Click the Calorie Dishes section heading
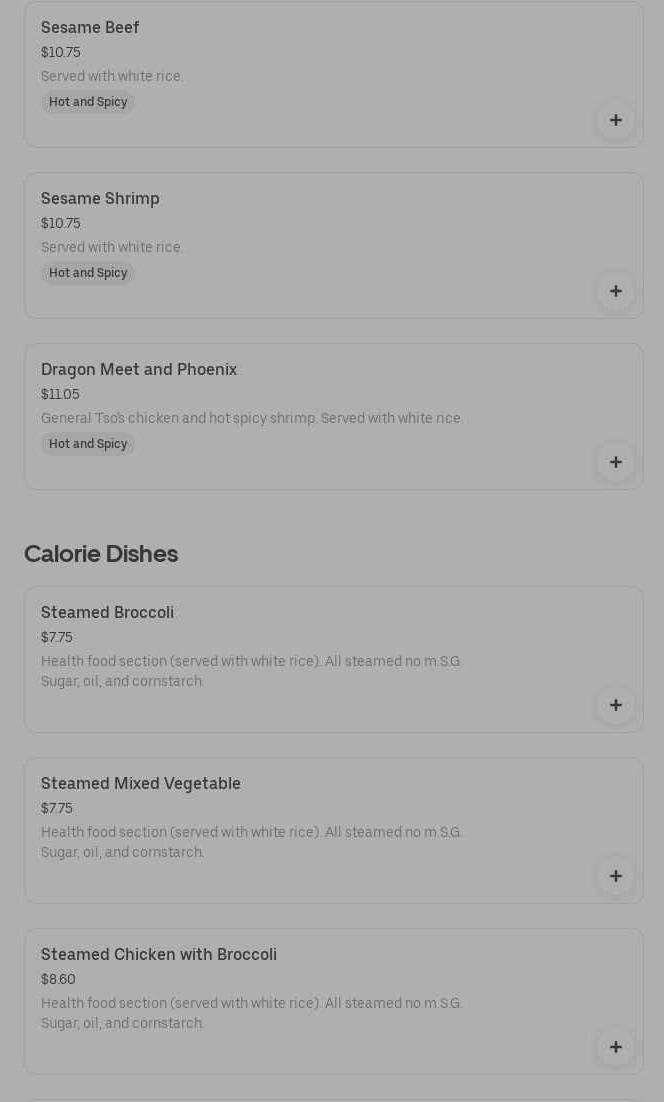This screenshot has width=664, height=1102. coord(101,554)
